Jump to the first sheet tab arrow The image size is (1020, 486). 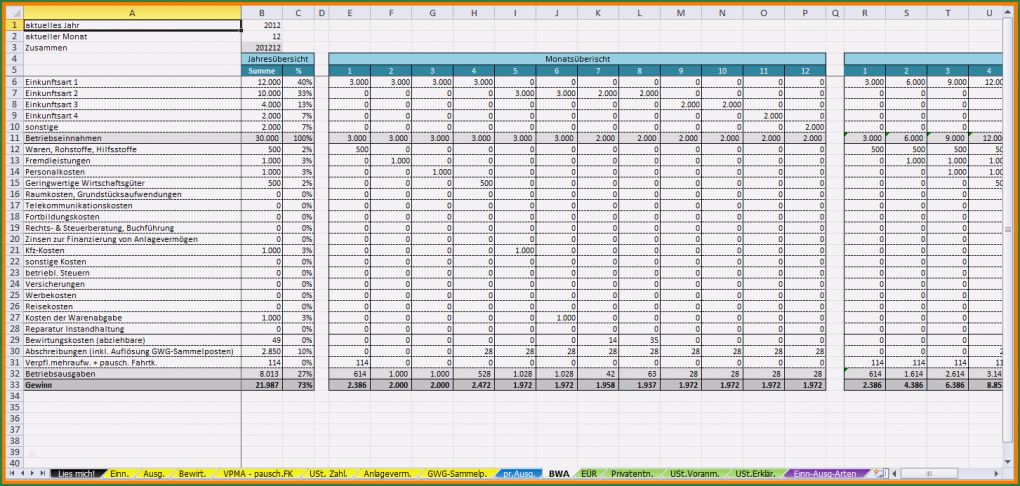click(x=12, y=473)
